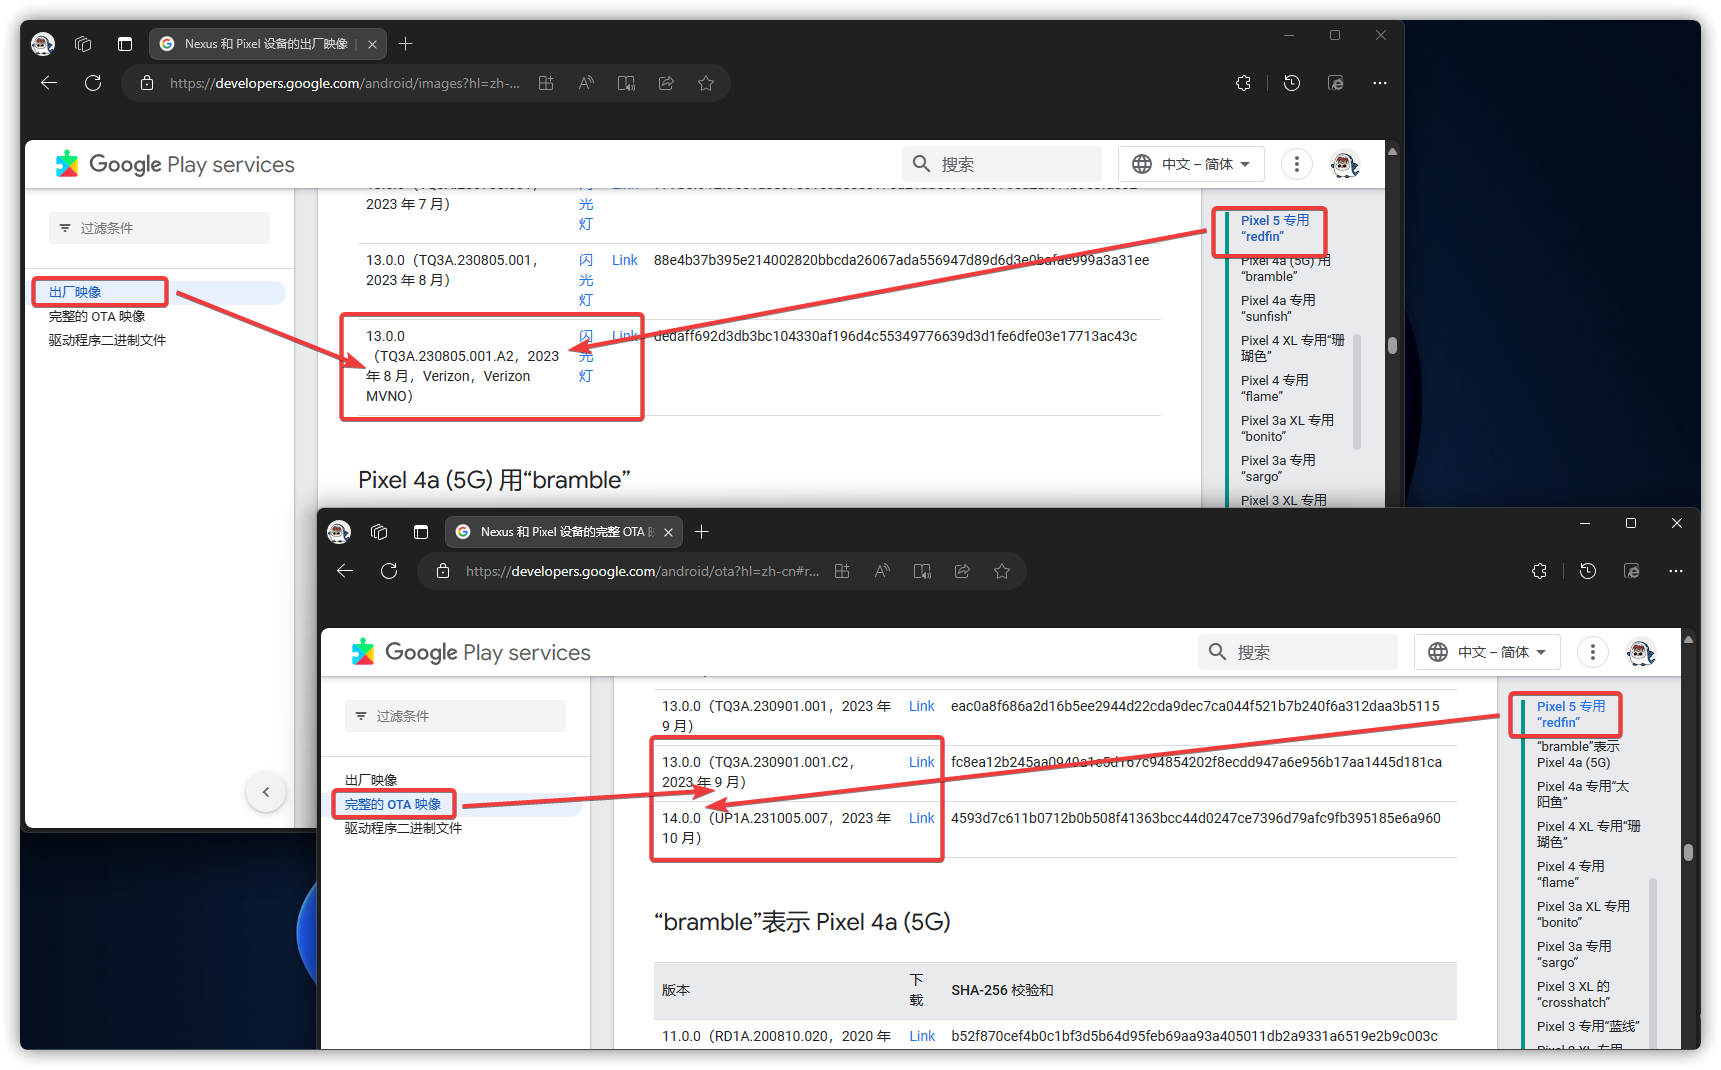The image size is (1721, 1070).
Task: Click Link for 13.0.0 TQ3A.230805.001 August build
Action: (x=624, y=260)
